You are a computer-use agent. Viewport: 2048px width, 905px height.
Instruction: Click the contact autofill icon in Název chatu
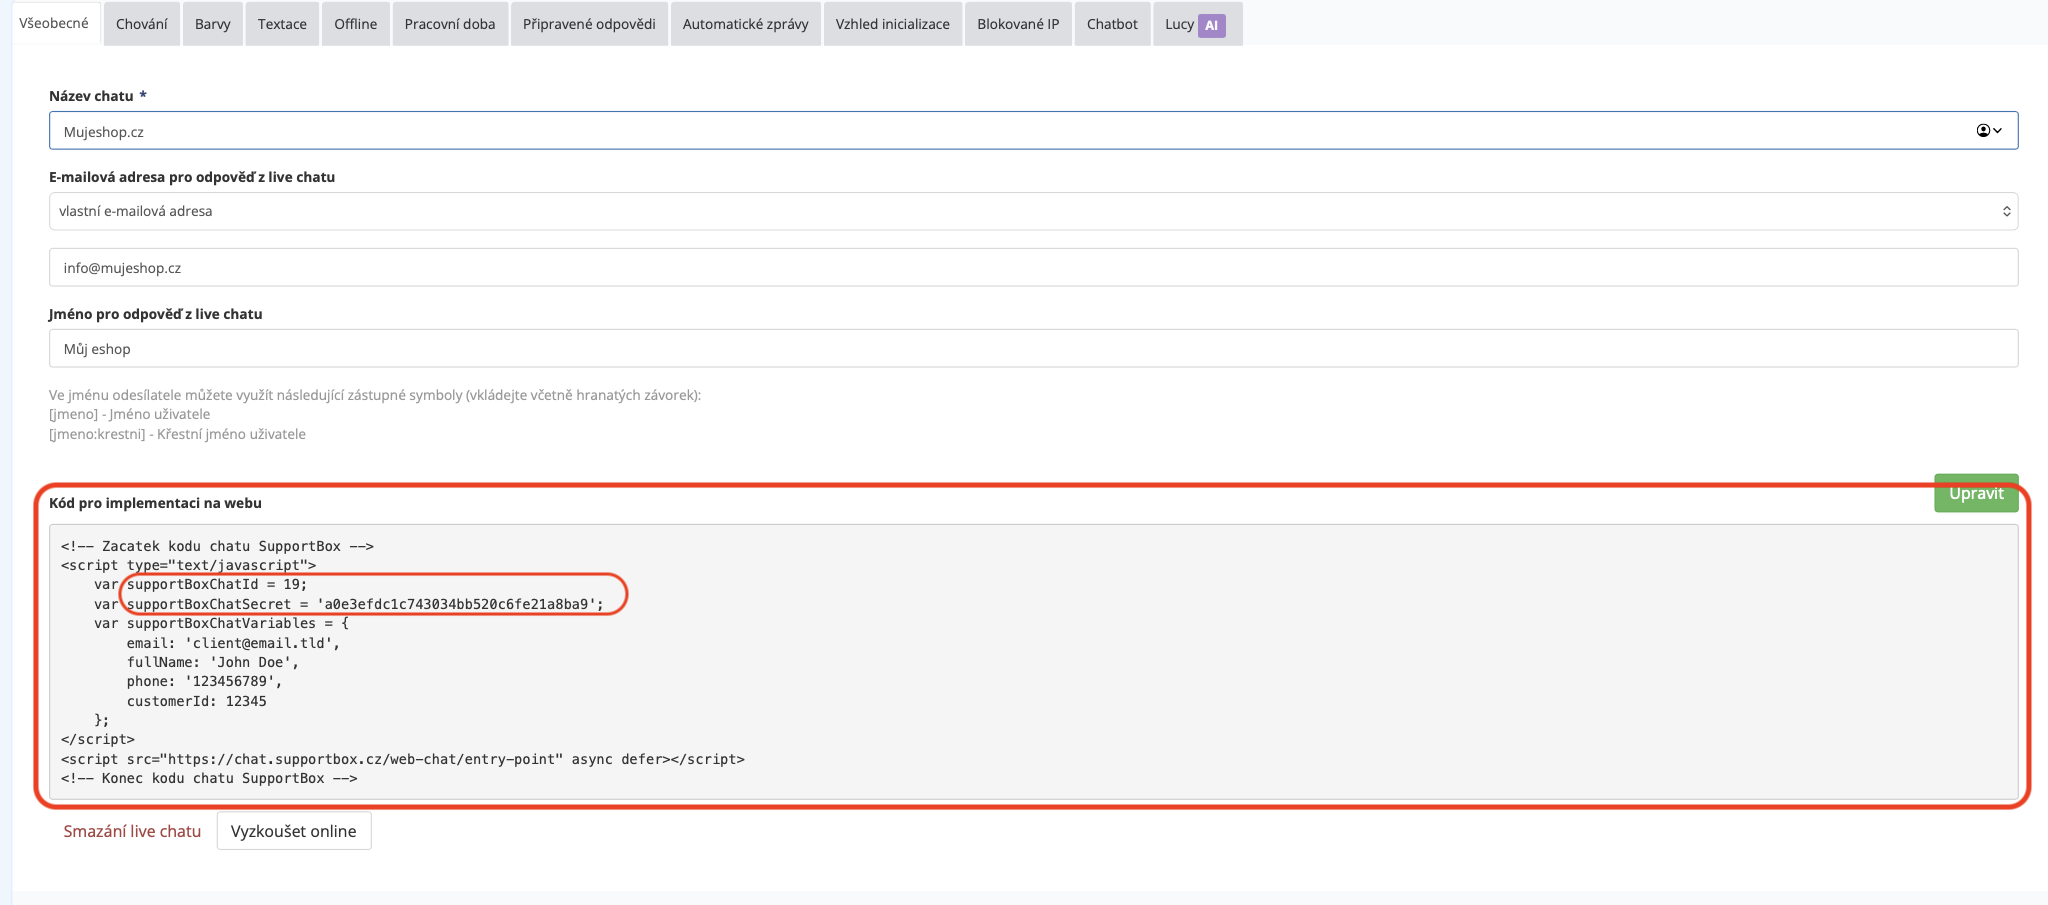coord(1988,131)
